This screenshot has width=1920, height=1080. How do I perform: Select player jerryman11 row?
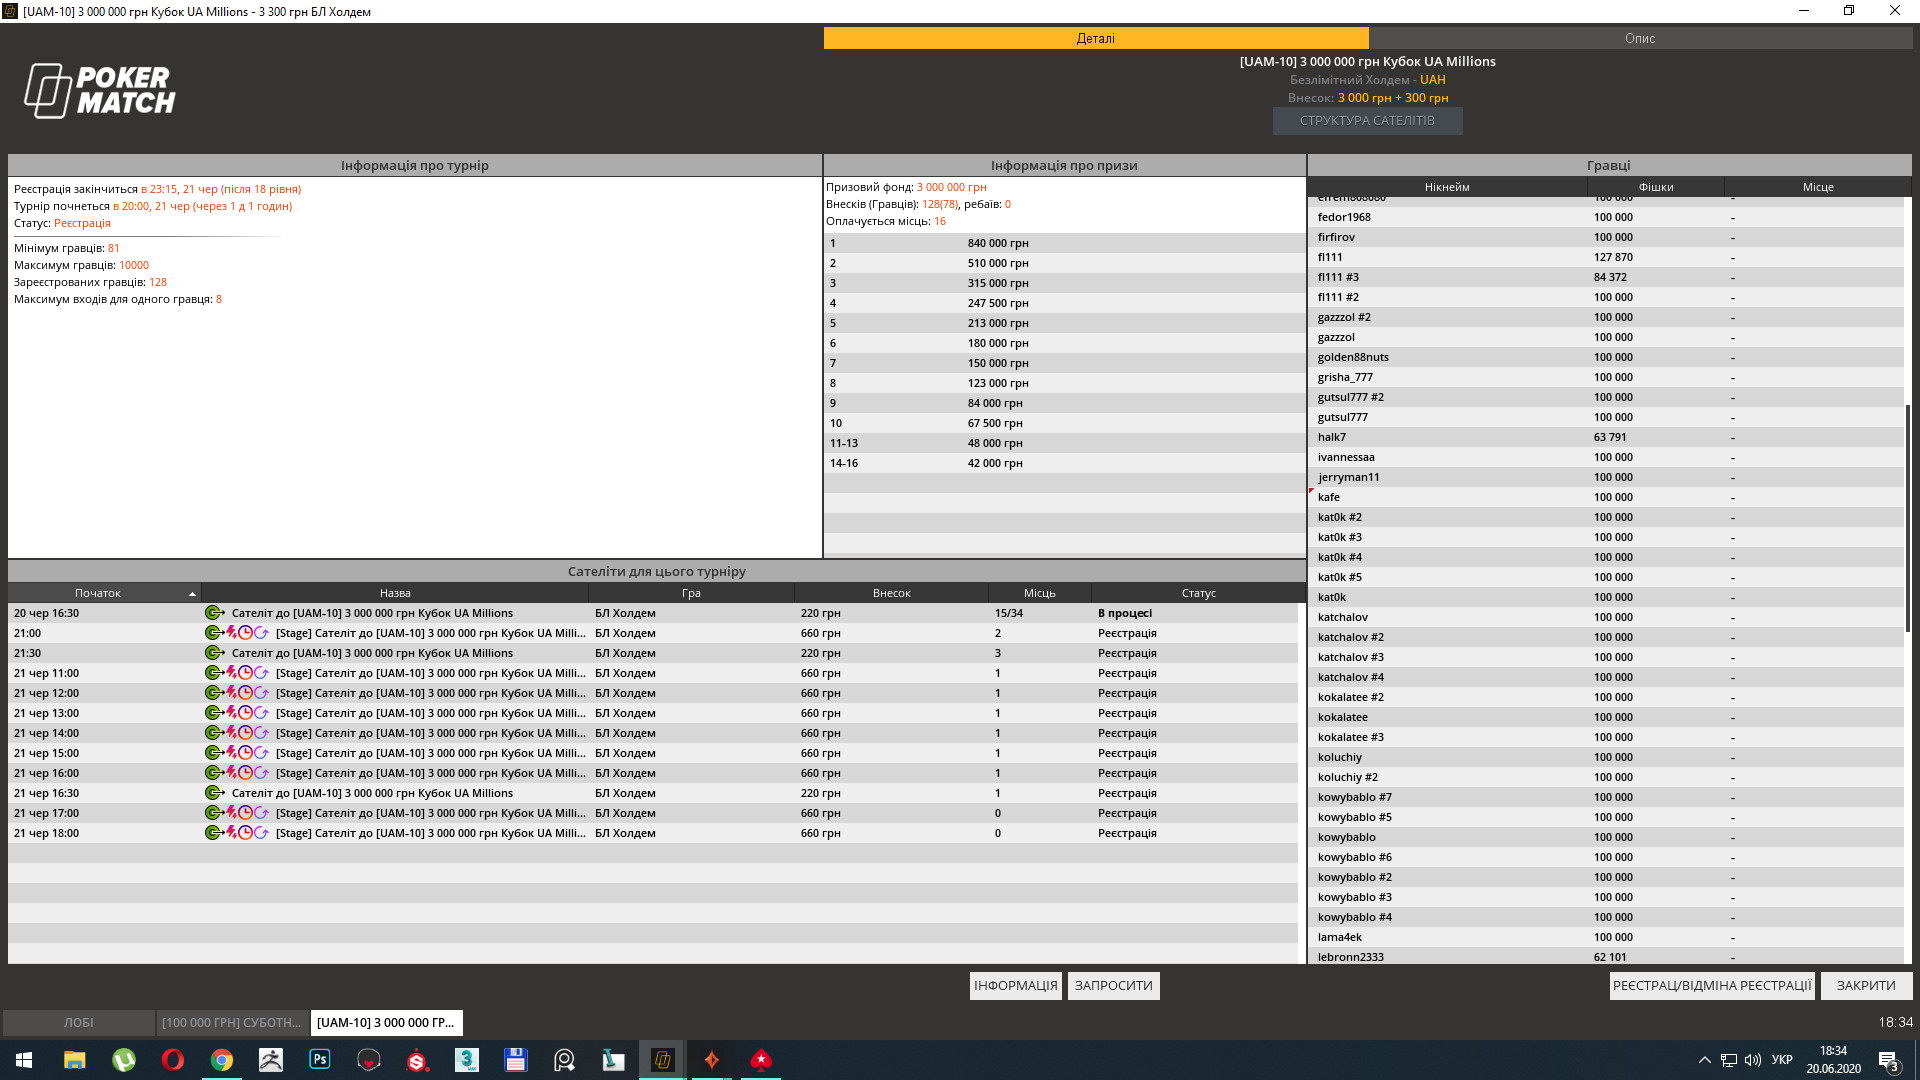tap(1606, 477)
